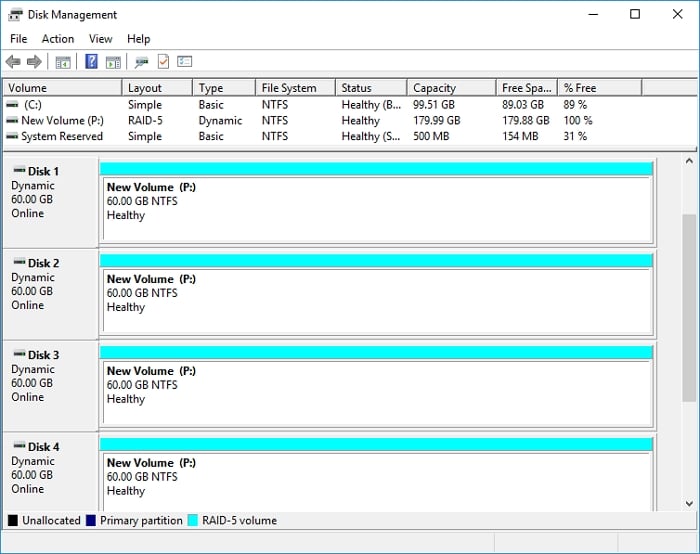This screenshot has height=554, width=700.
Task: Click the Forward arrow in the toolbar
Action: coord(34,62)
